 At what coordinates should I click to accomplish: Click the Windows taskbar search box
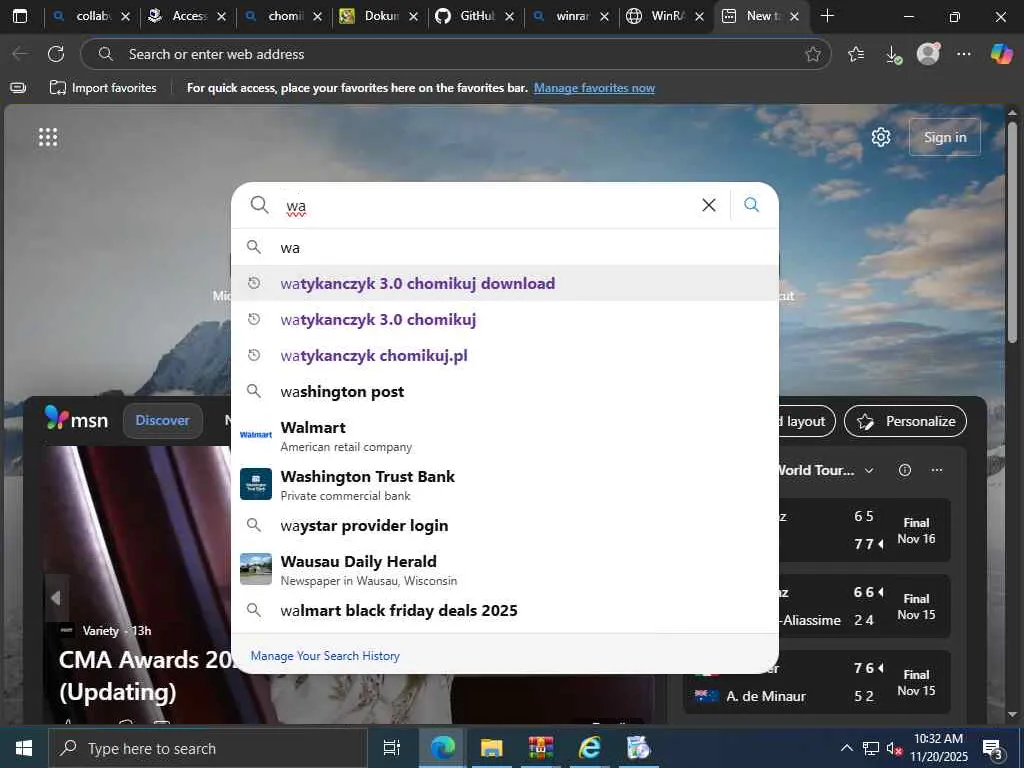208,748
